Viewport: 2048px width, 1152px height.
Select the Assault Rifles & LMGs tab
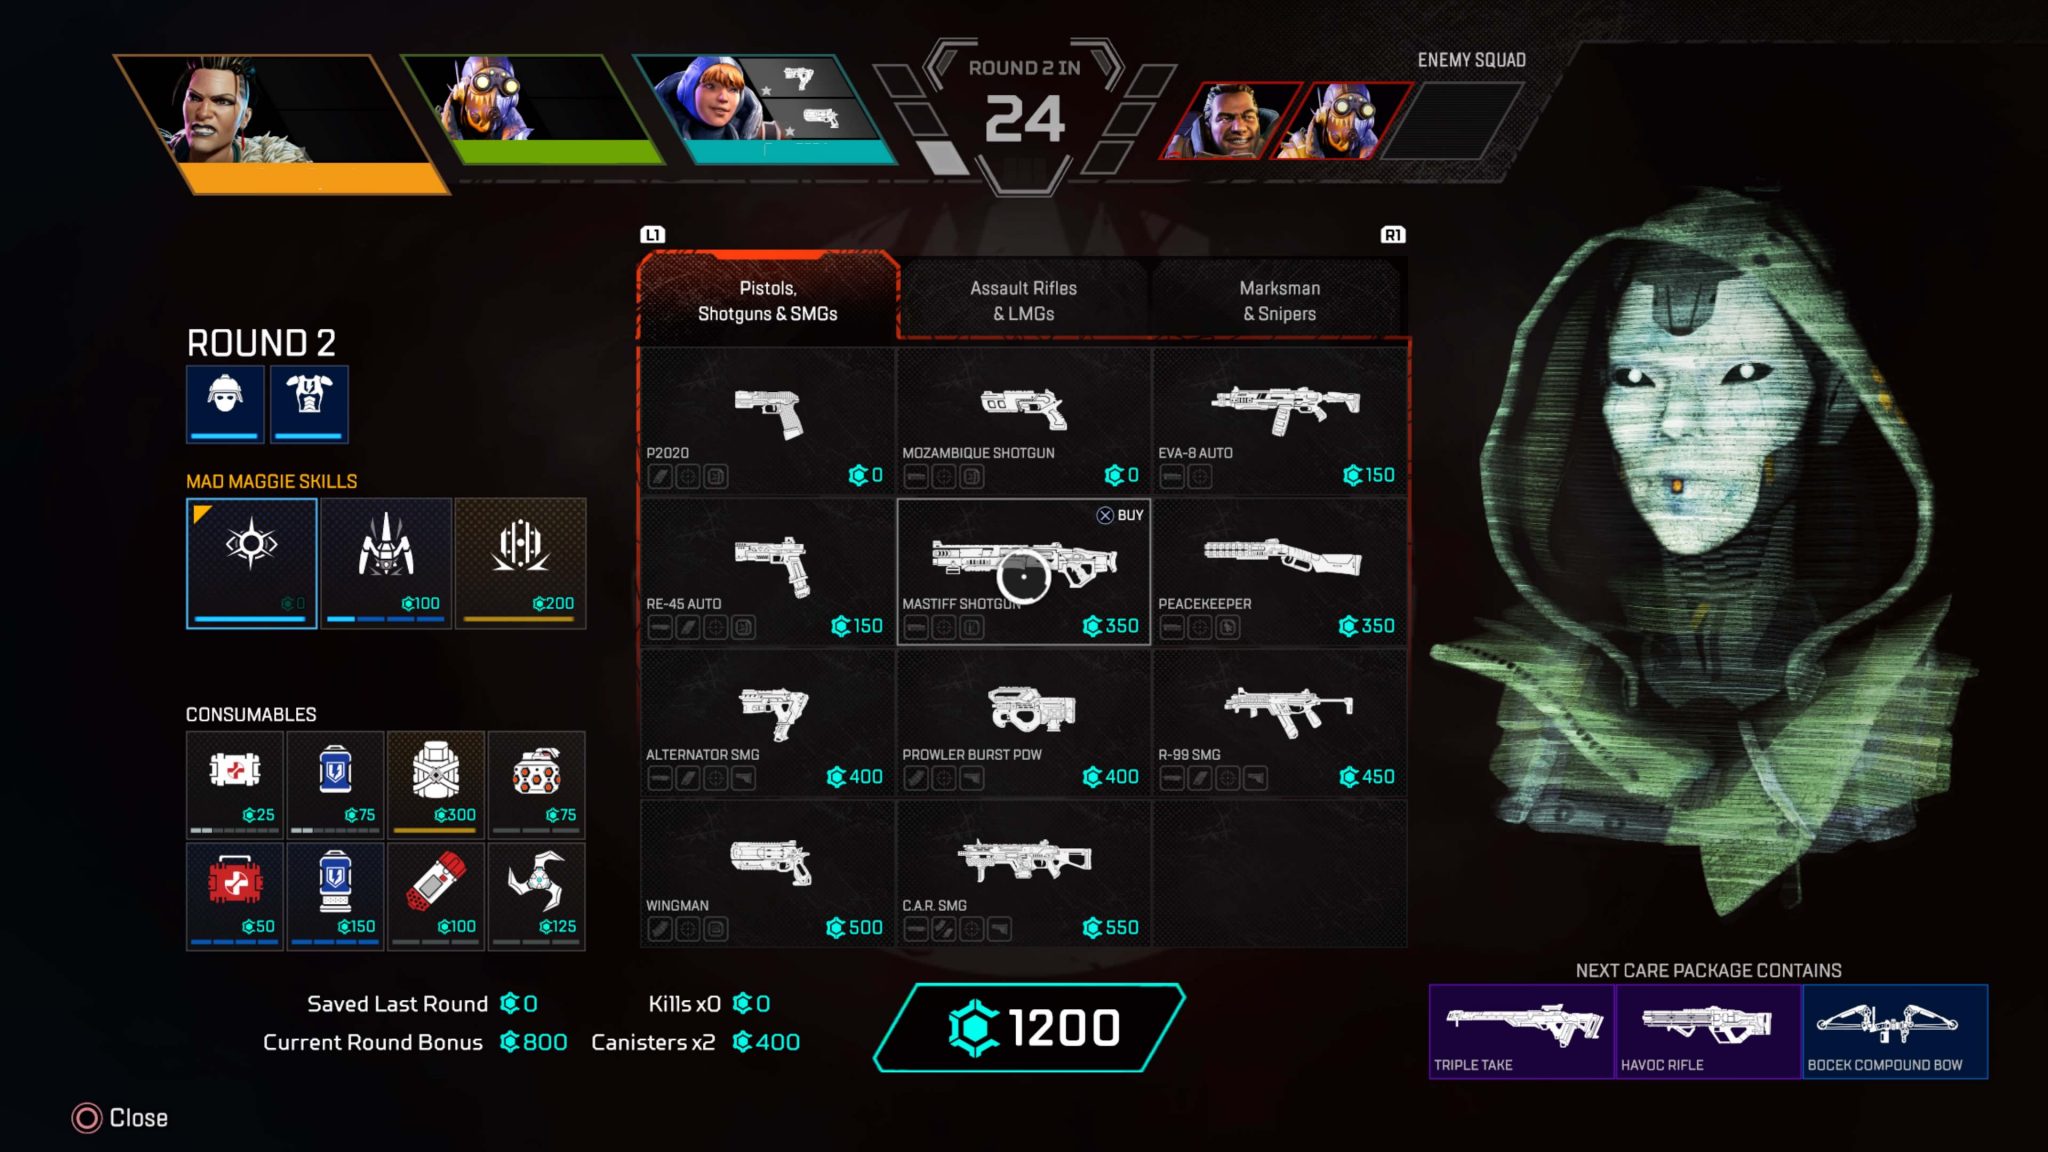[1023, 300]
